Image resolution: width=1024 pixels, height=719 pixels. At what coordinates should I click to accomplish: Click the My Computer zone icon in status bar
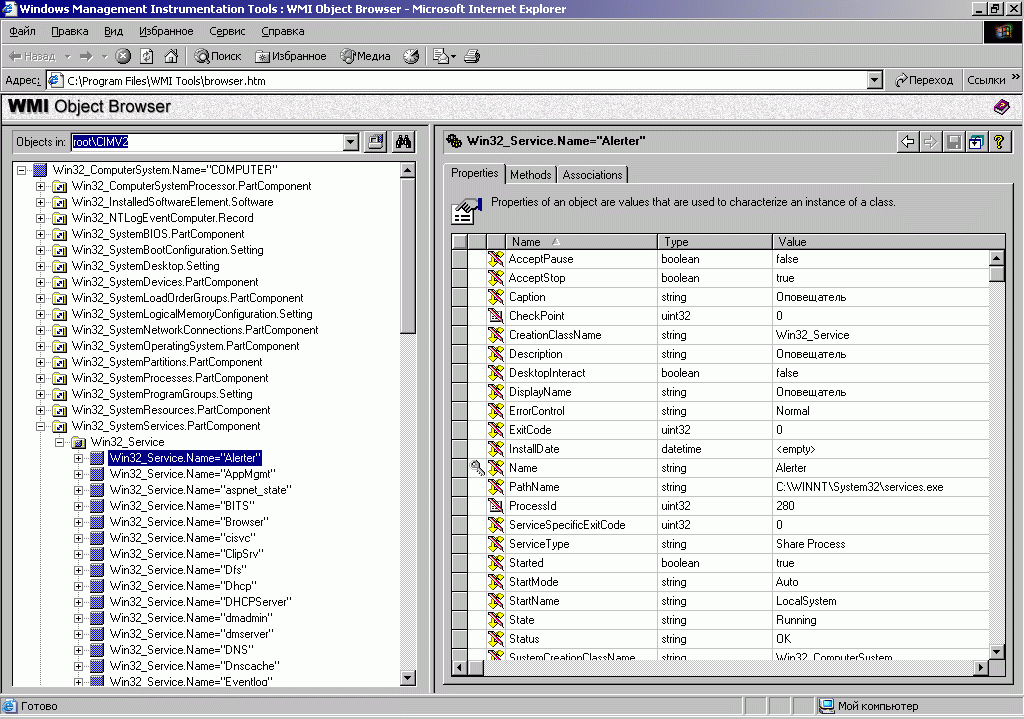point(827,706)
